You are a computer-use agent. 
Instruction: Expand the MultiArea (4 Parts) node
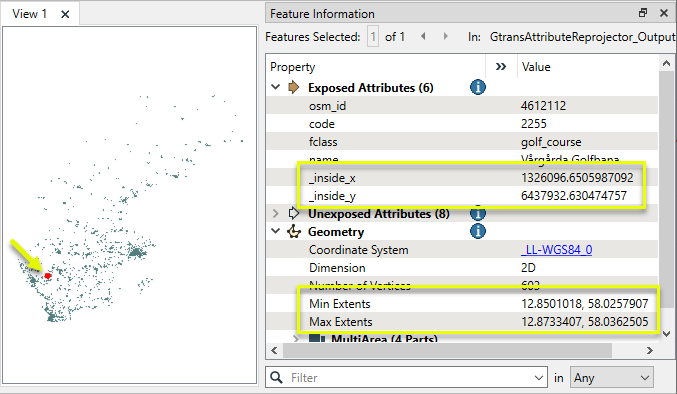click(296, 338)
